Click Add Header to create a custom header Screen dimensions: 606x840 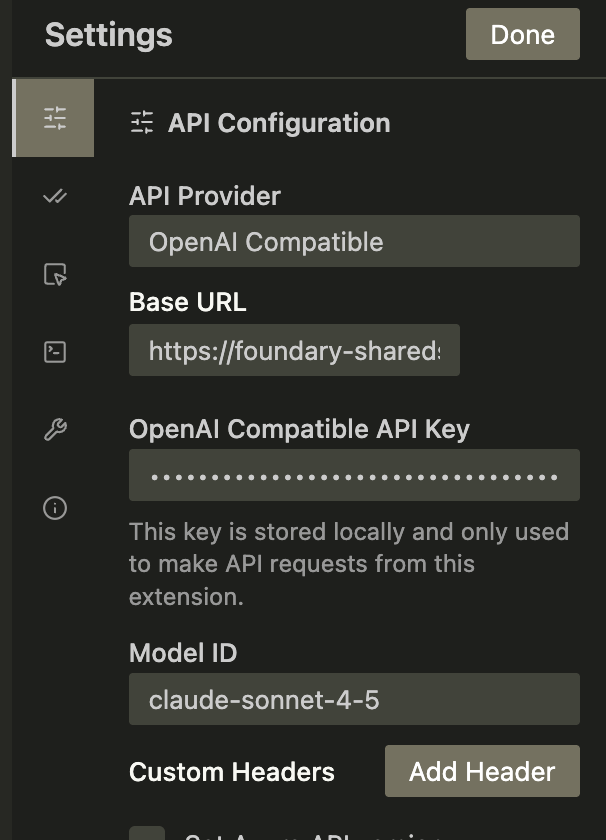click(482, 771)
